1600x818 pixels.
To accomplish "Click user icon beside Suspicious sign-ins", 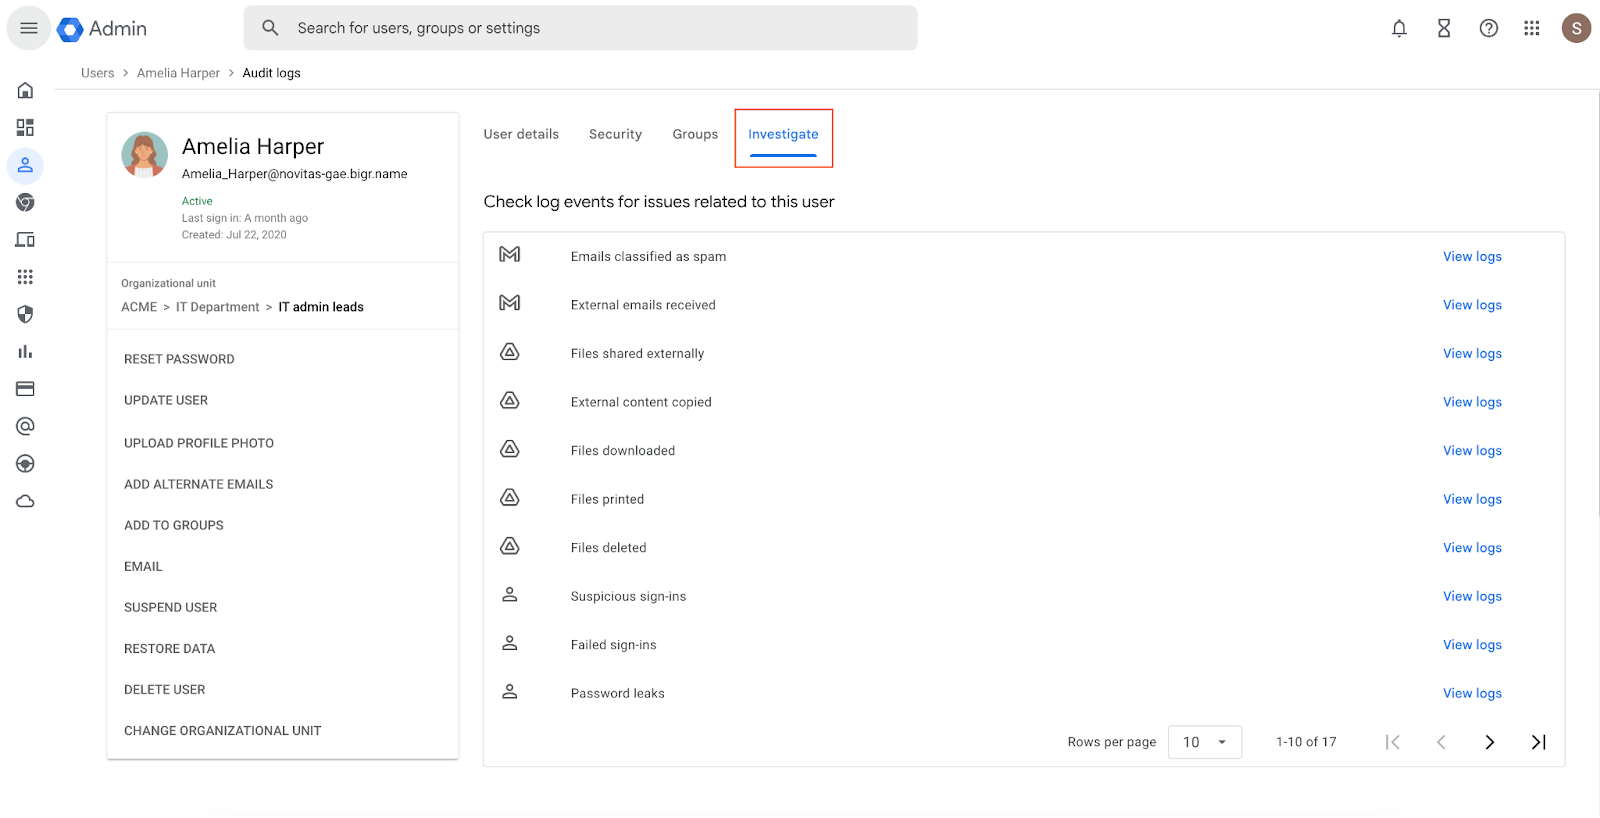I will 510,595.
